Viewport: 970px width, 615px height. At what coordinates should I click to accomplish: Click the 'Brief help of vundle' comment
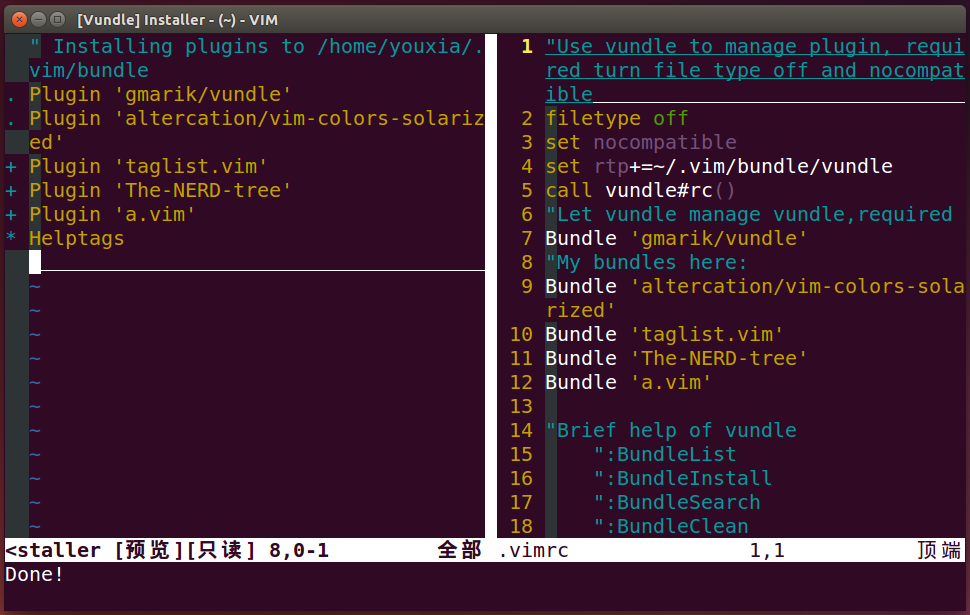671,431
